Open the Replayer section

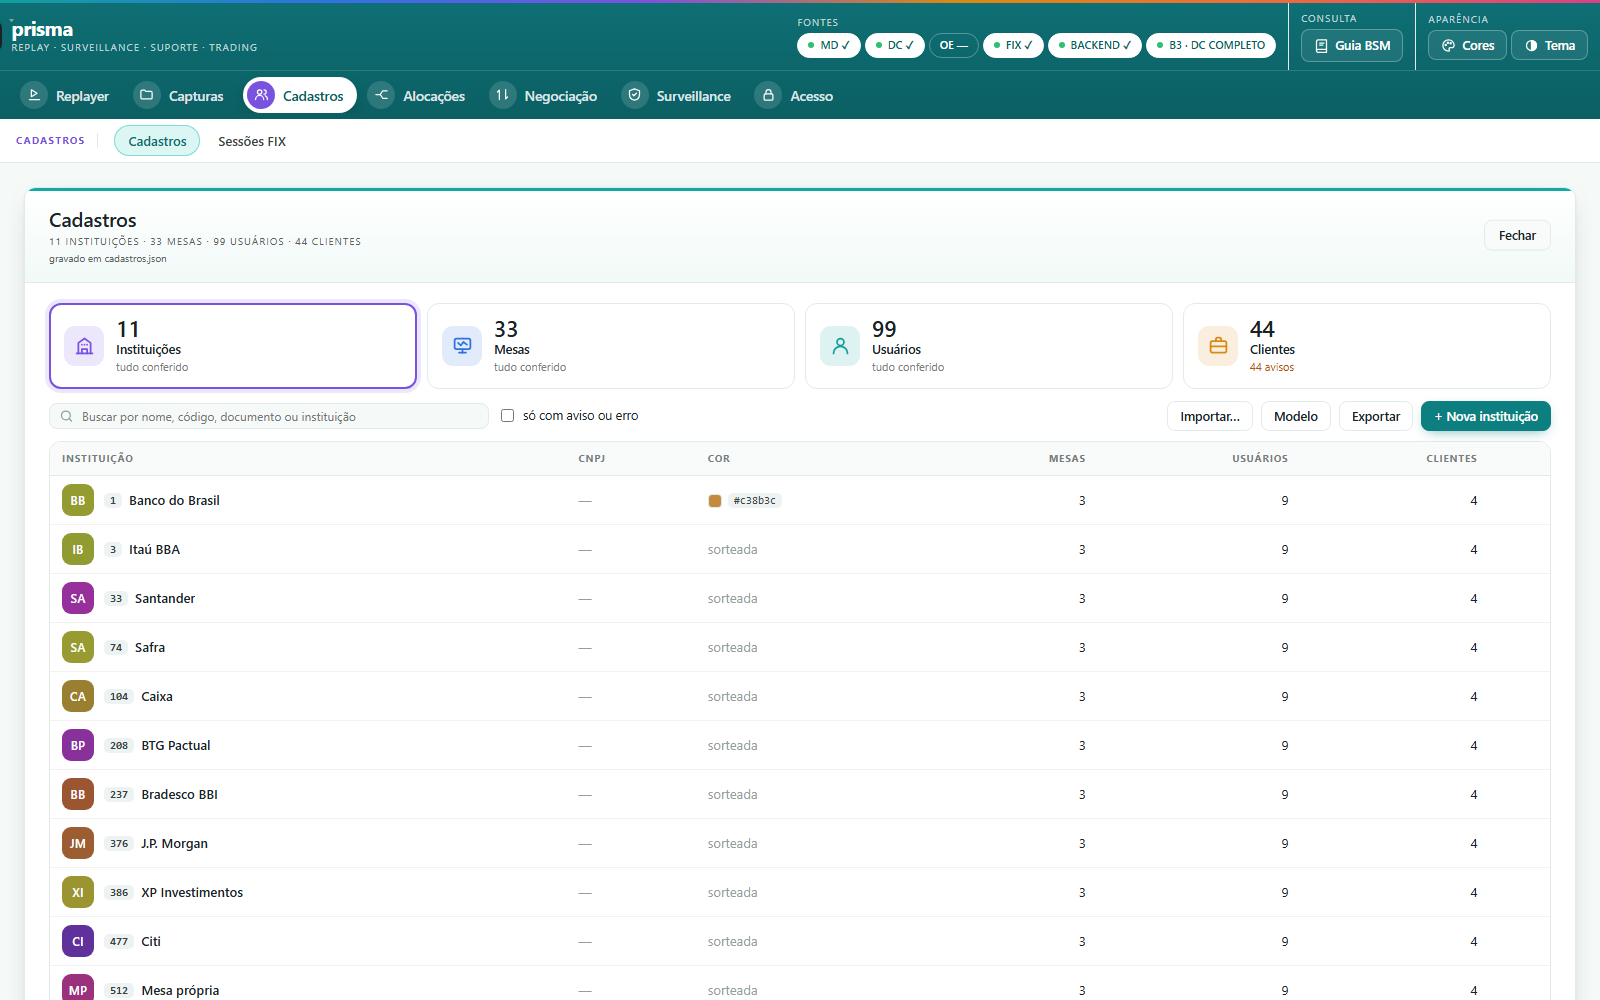(65, 96)
